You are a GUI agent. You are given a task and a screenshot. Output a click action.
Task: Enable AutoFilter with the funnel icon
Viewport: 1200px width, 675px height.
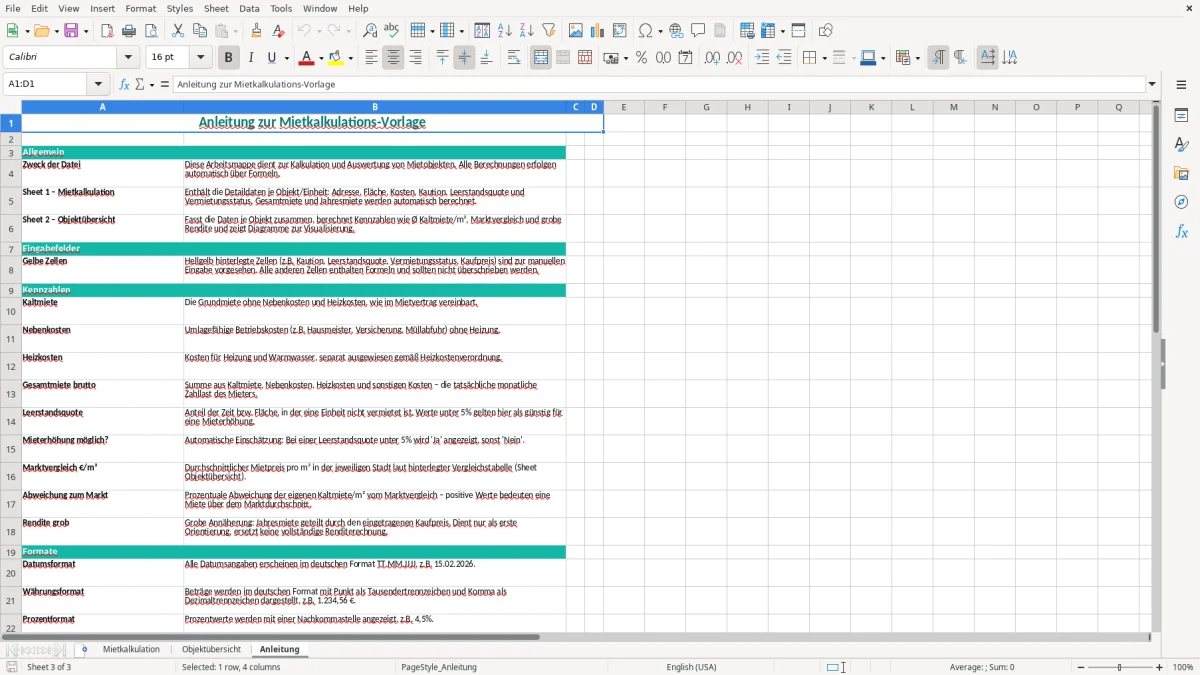click(549, 31)
